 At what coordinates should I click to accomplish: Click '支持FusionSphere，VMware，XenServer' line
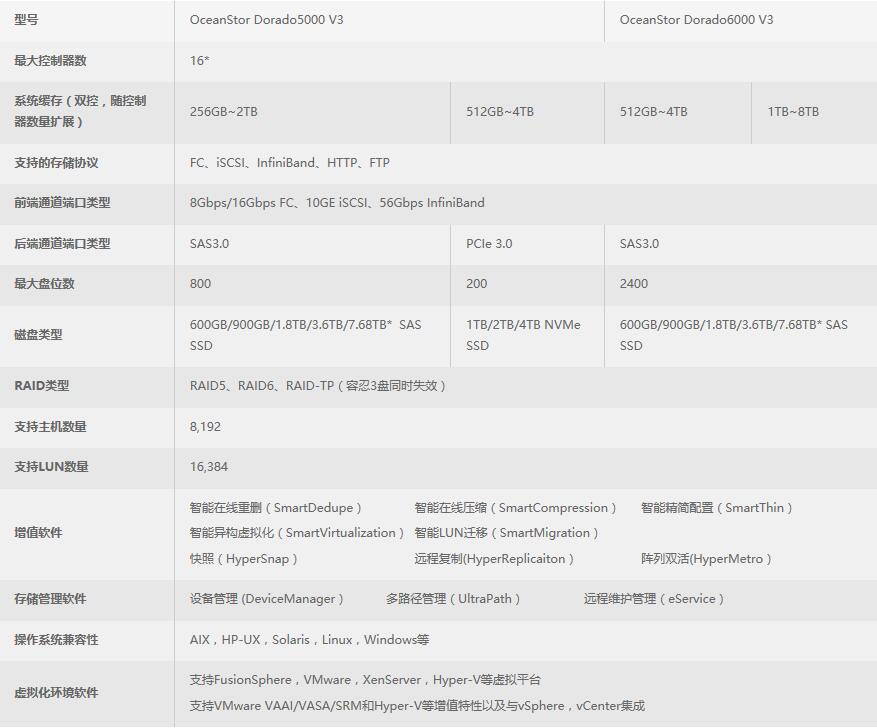click(365, 680)
